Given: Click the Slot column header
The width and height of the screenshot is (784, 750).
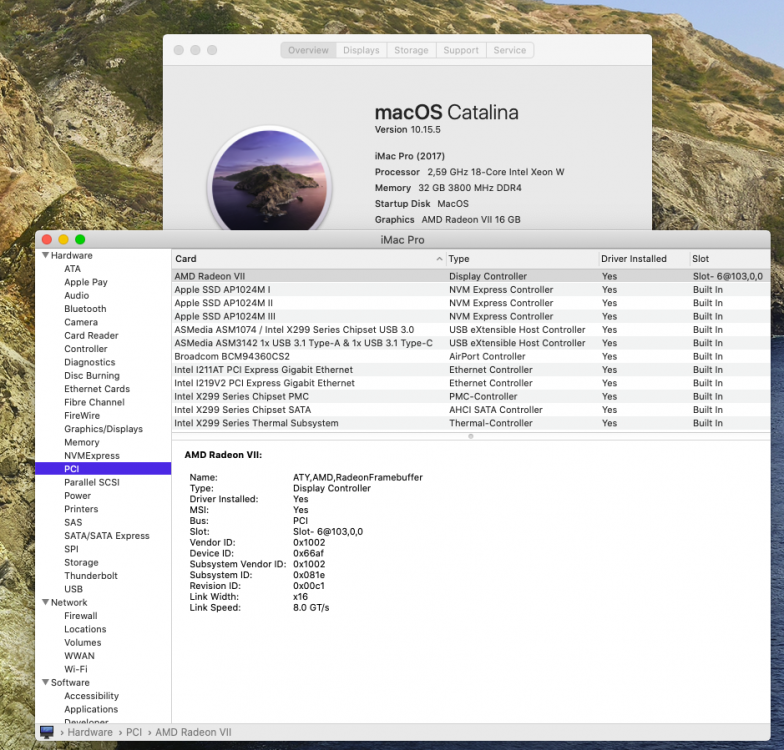Looking at the screenshot, I should [x=730, y=258].
